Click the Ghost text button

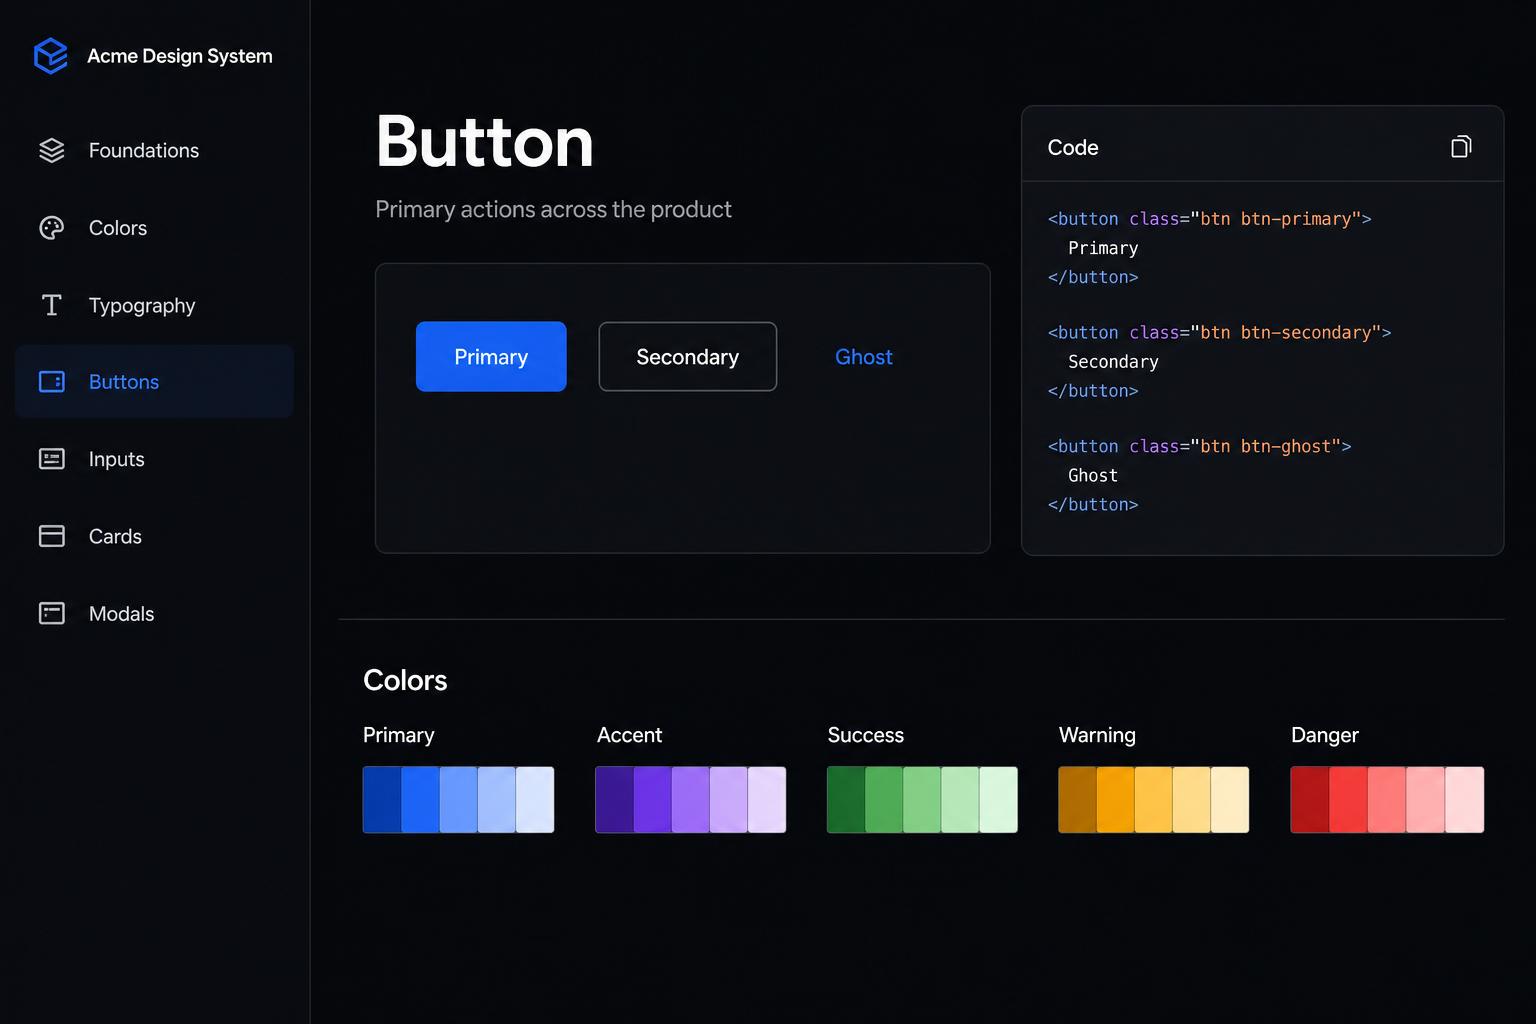[x=864, y=357]
